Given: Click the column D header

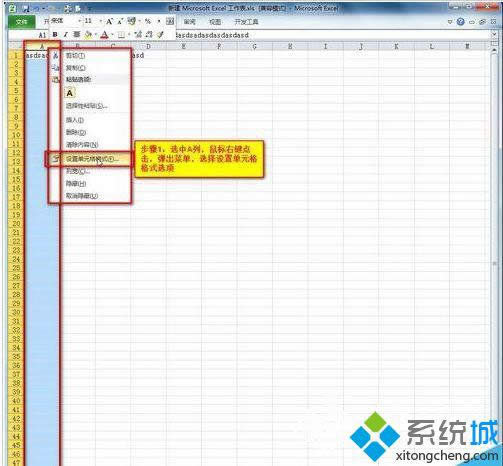Looking at the screenshot, I should pos(148,46).
